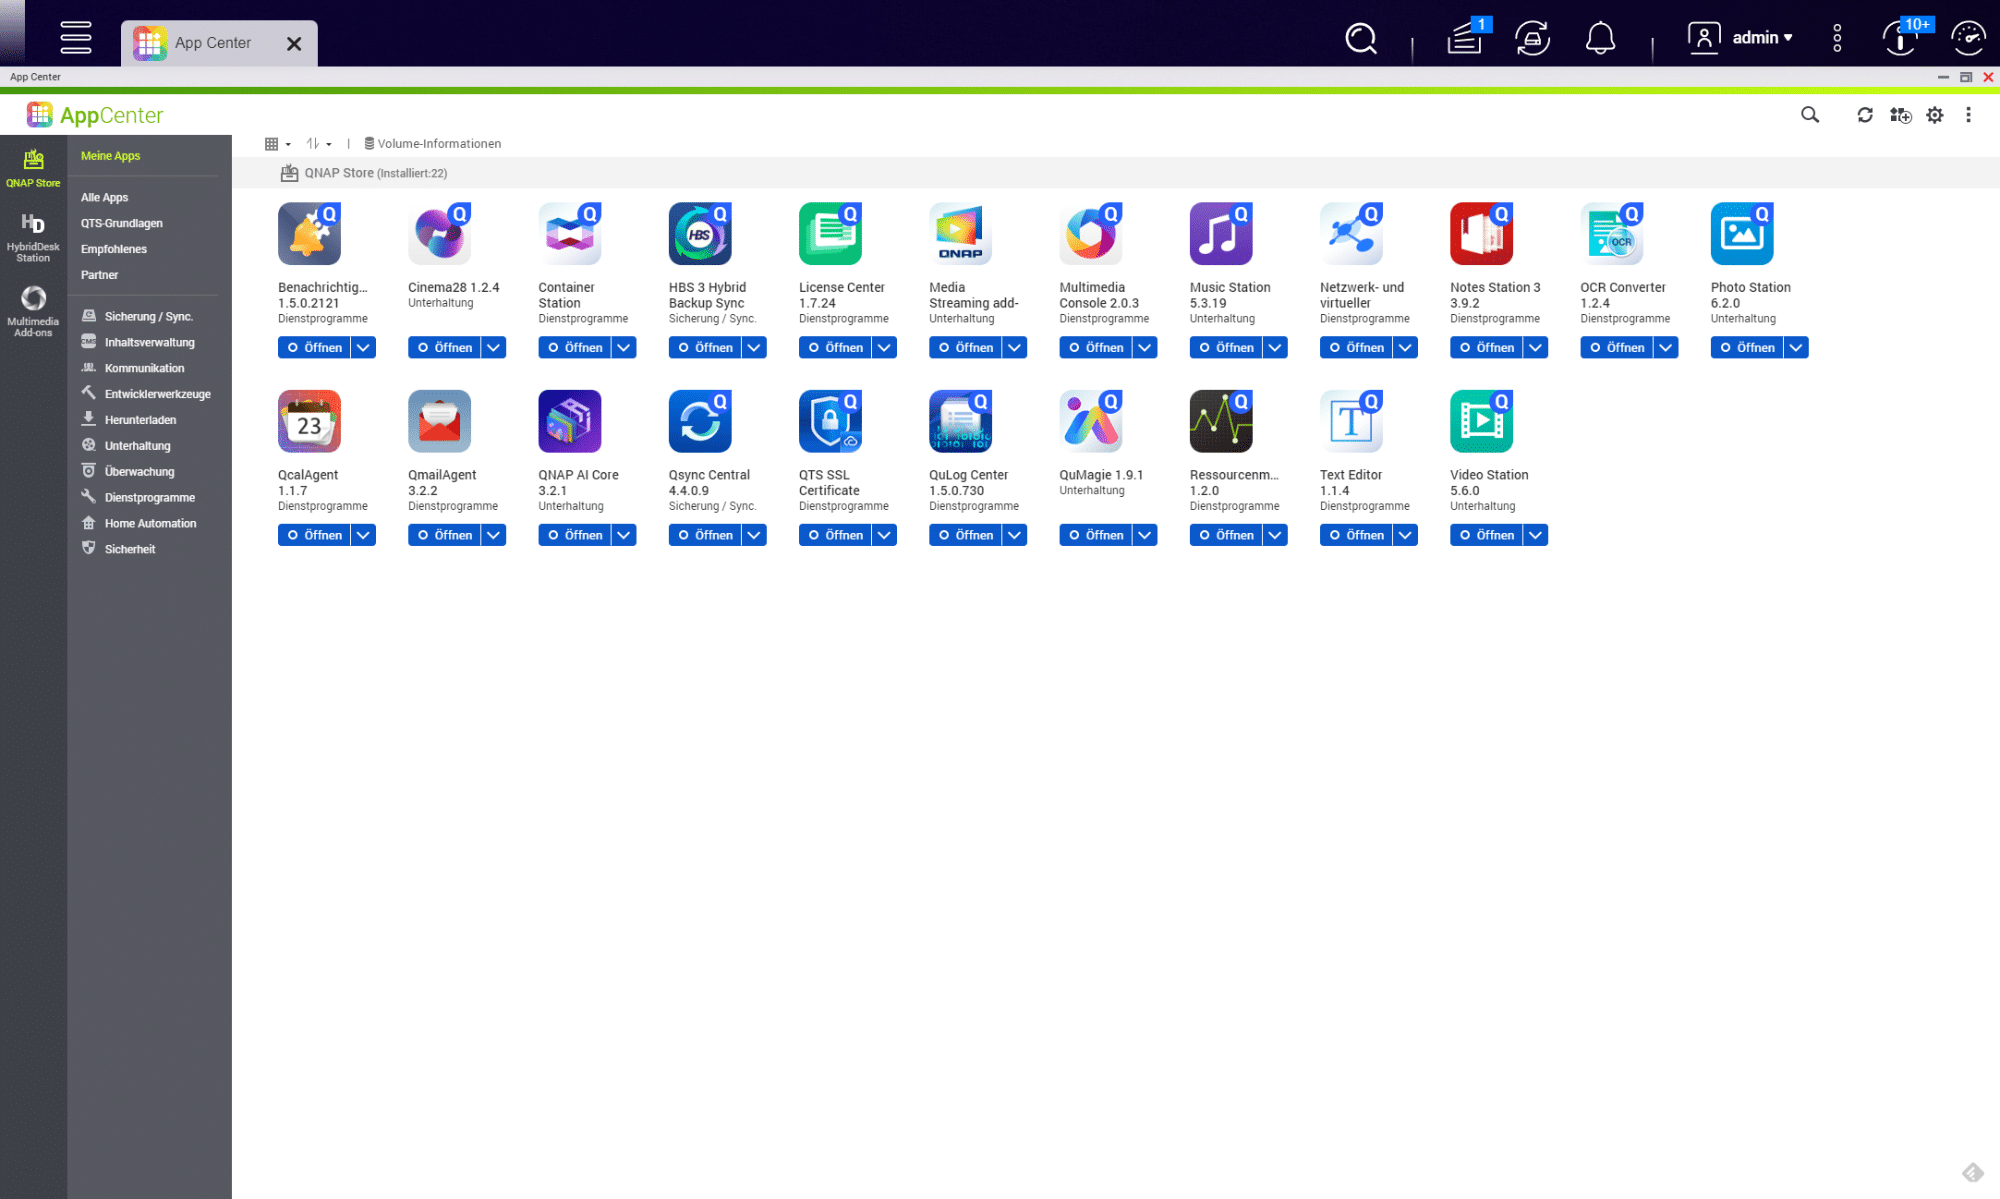Click the HBS 3 Hybrid Backup Sync icon

coord(699,234)
